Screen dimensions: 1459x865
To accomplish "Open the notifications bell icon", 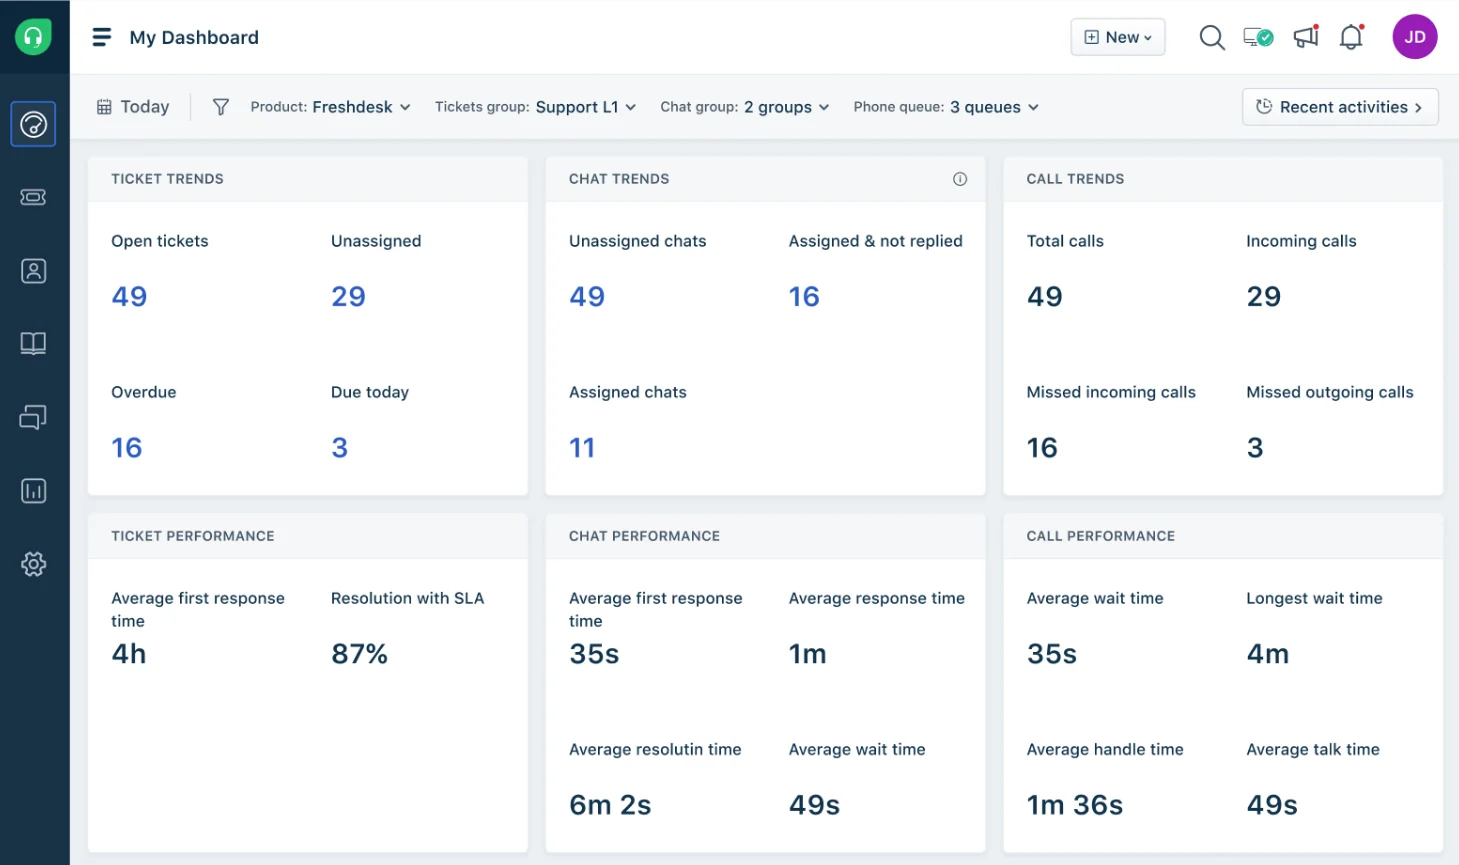I will 1351,37.
